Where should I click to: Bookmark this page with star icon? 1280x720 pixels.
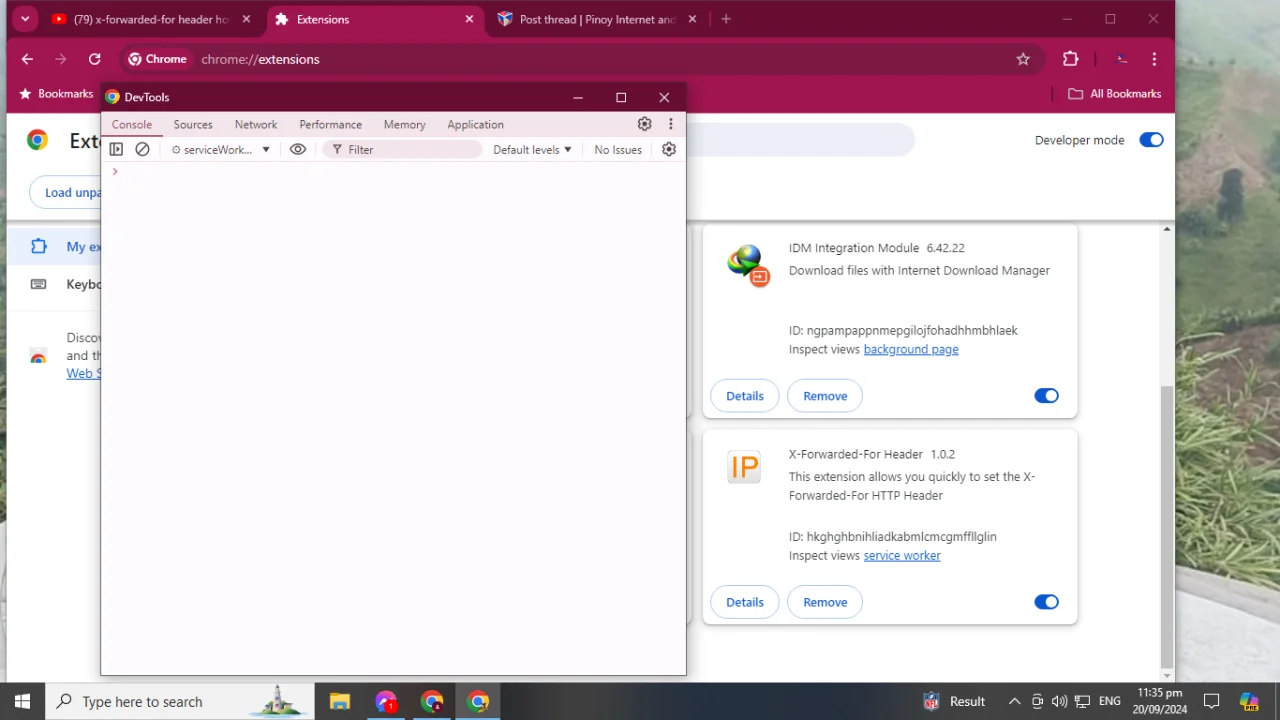tap(1023, 59)
